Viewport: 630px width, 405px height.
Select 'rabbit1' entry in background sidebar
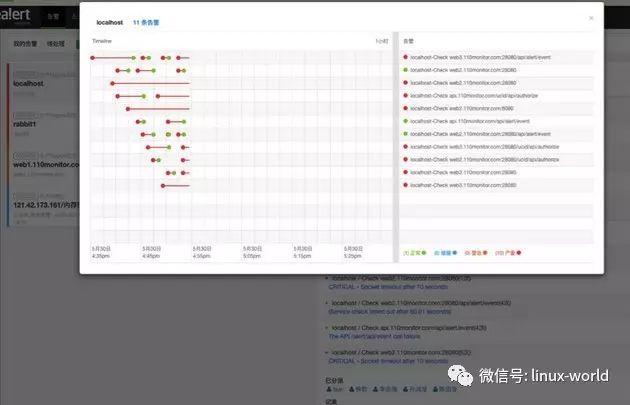(x=25, y=124)
